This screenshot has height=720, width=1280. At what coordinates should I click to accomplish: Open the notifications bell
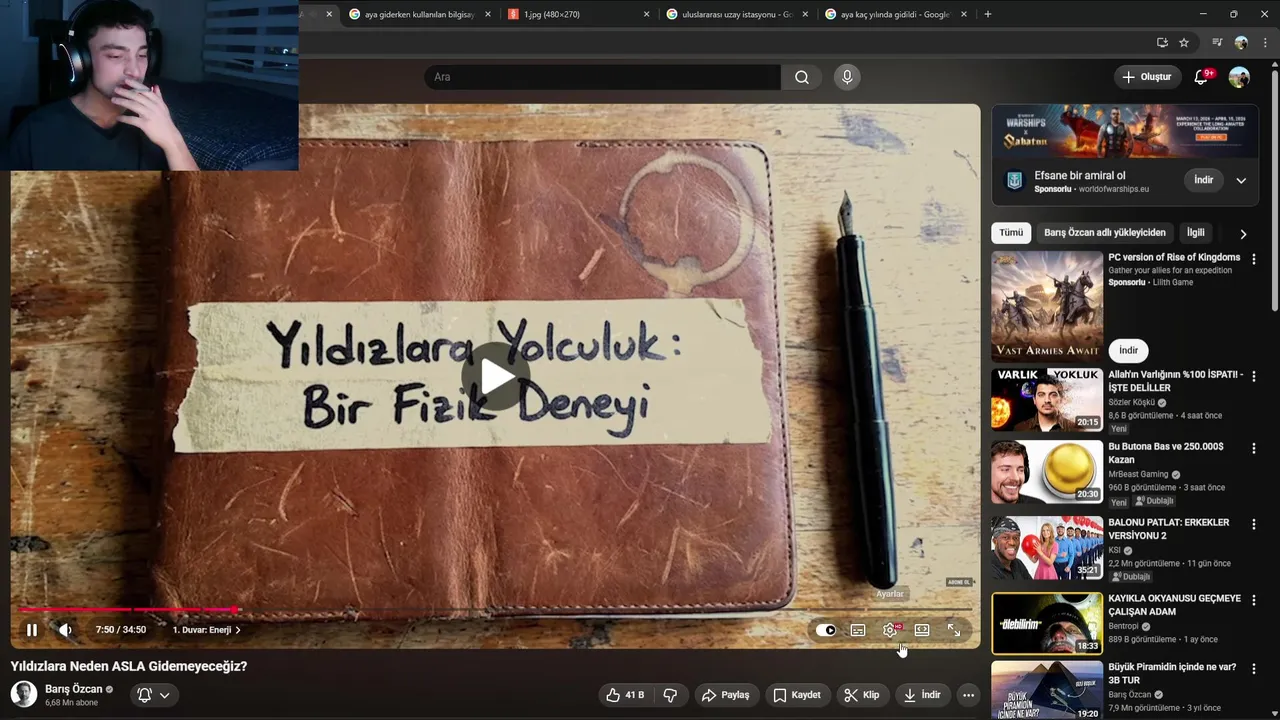tap(1202, 77)
